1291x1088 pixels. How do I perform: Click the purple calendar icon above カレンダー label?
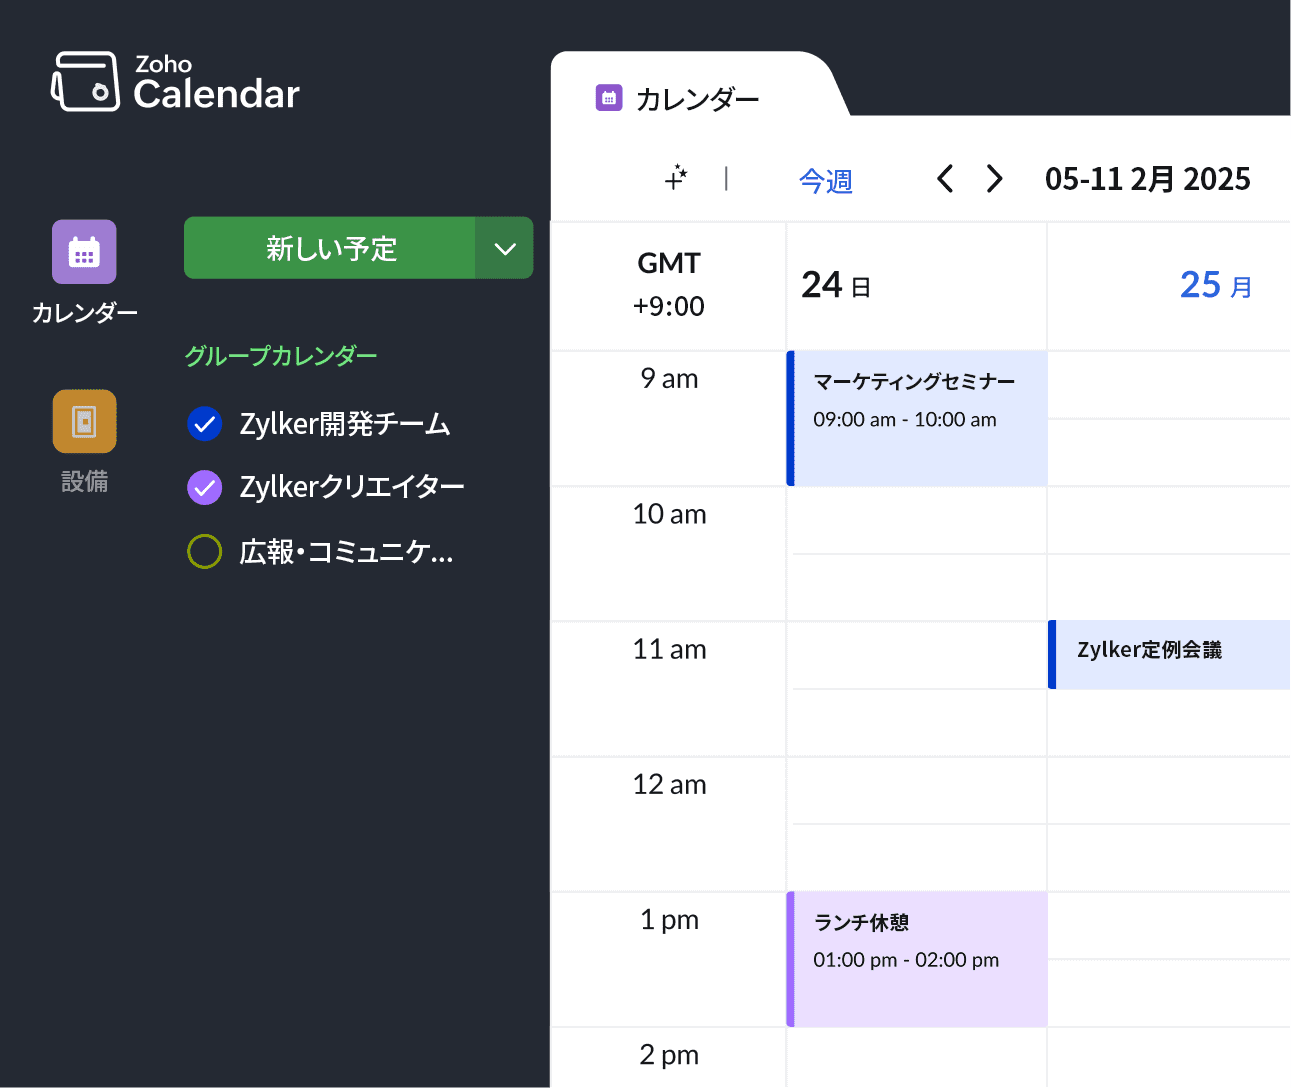84,252
